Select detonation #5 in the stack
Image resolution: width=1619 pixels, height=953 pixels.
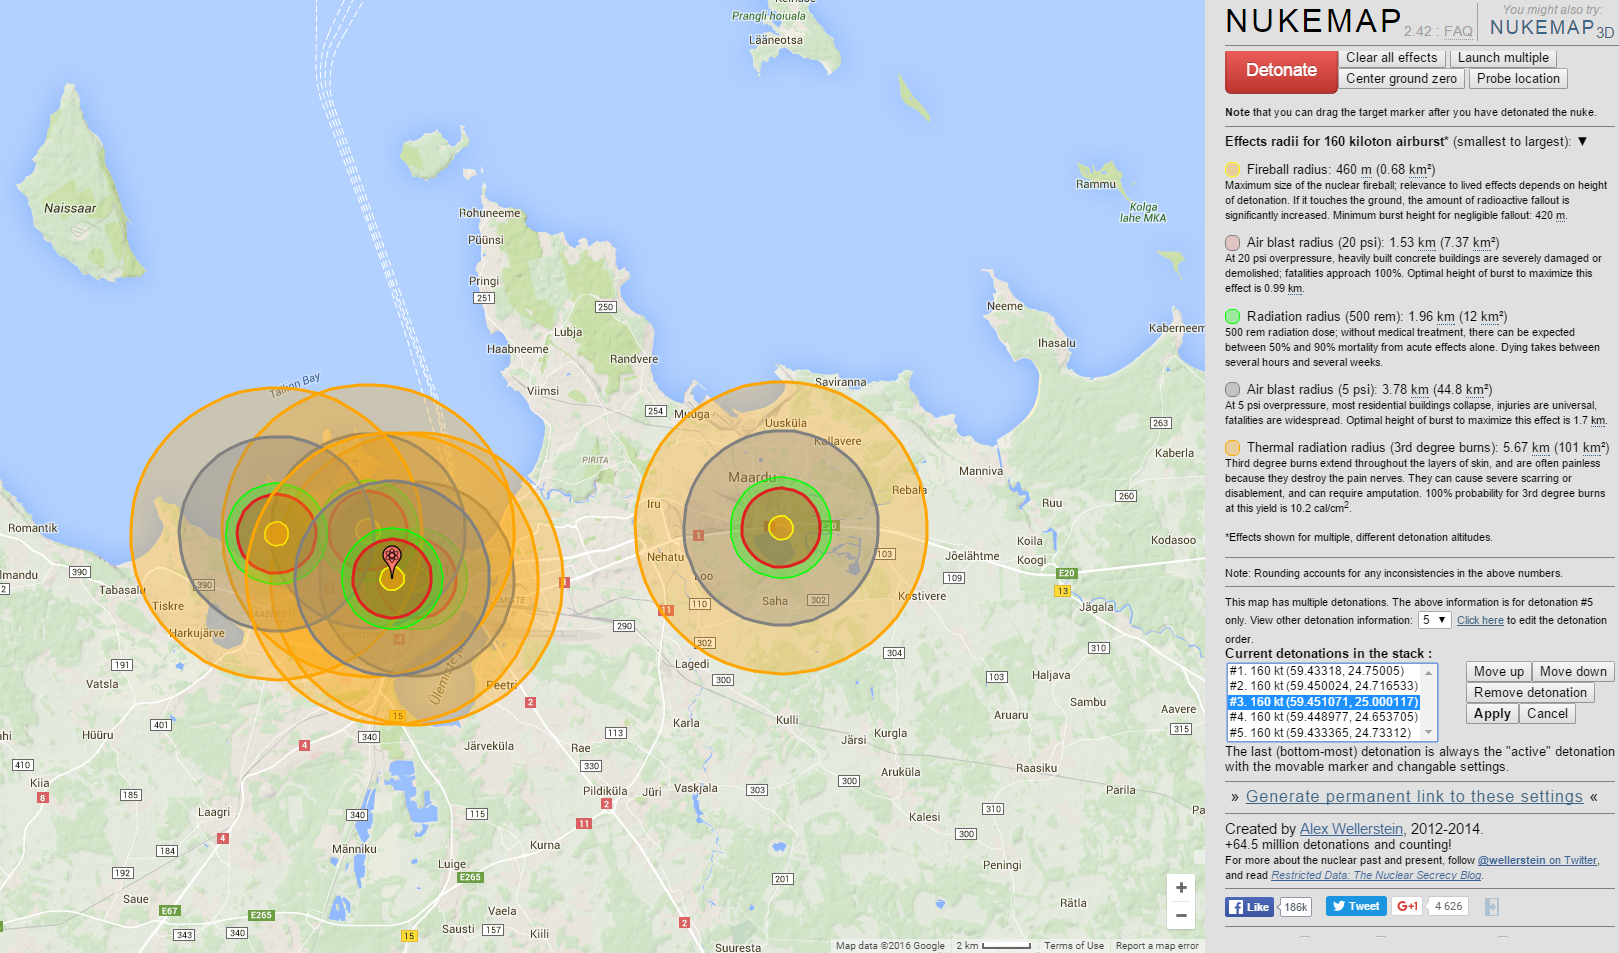tap(1324, 733)
